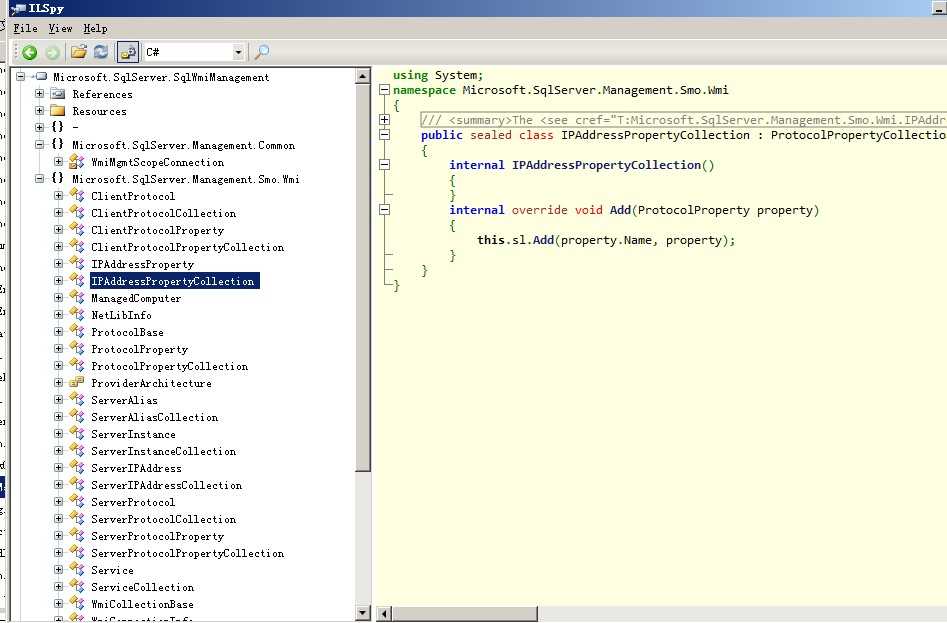Select ServerAliasCollection in the tree

coord(155,417)
